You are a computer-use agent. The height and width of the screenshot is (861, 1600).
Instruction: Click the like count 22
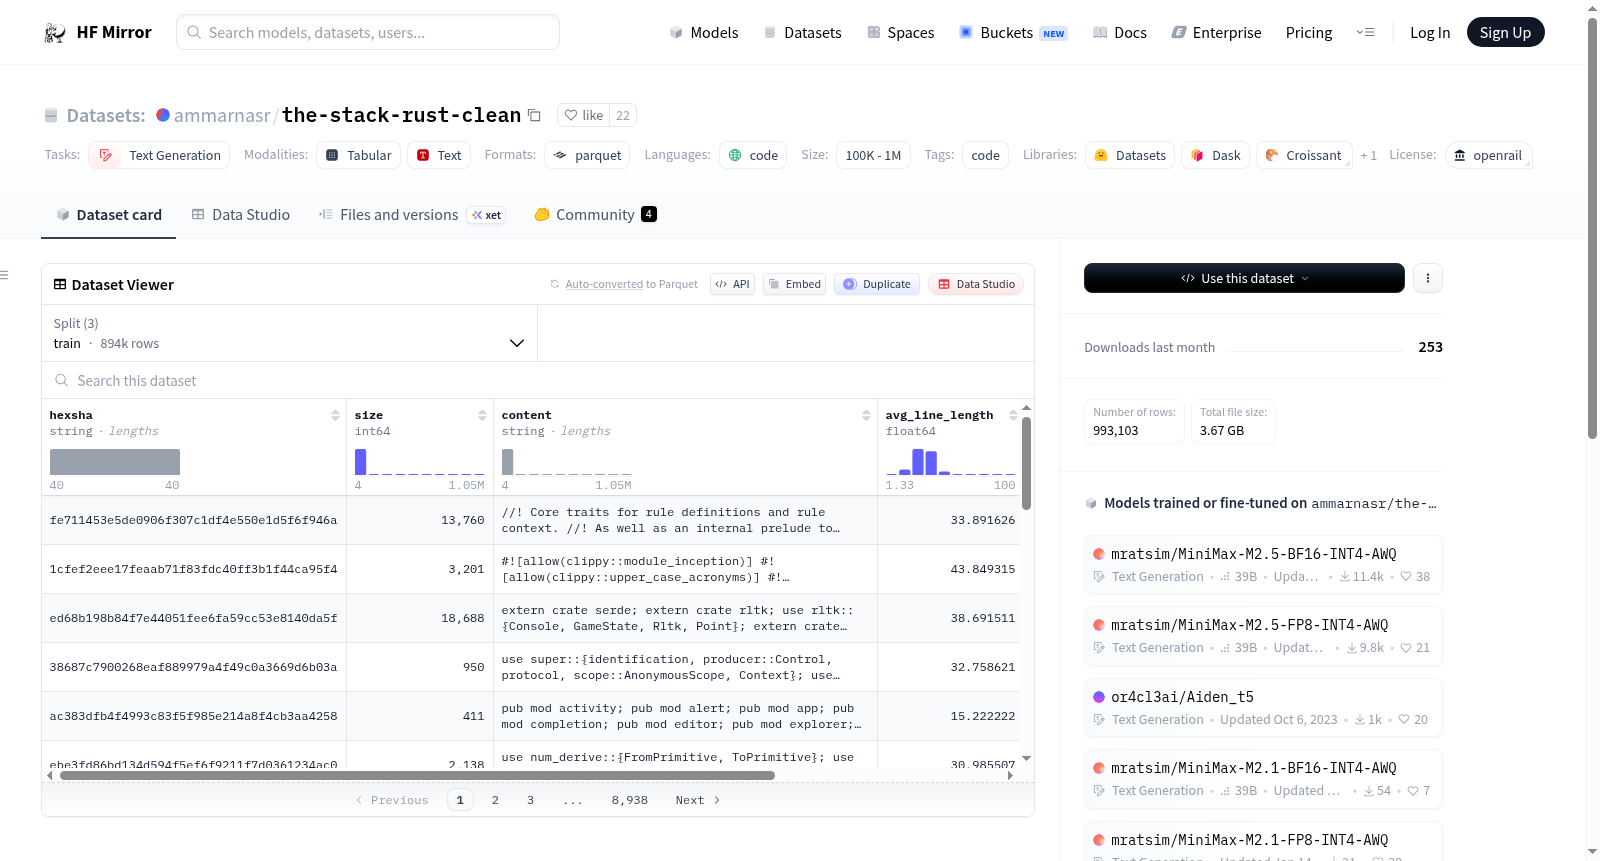click(x=623, y=115)
